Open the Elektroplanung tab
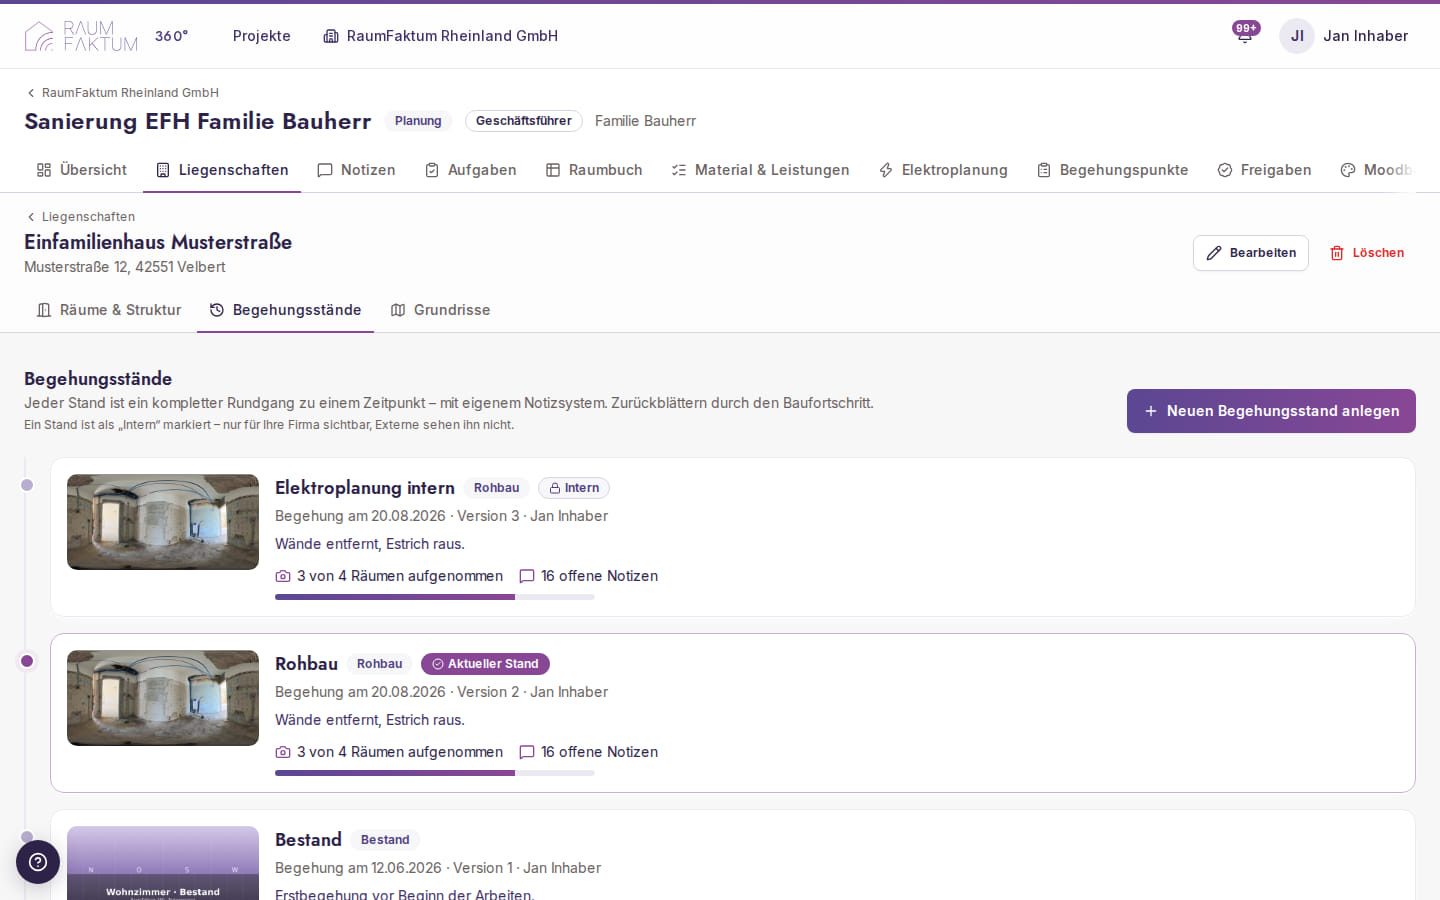The height and width of the screenshot is (900, 1440). tap(943, 170)
